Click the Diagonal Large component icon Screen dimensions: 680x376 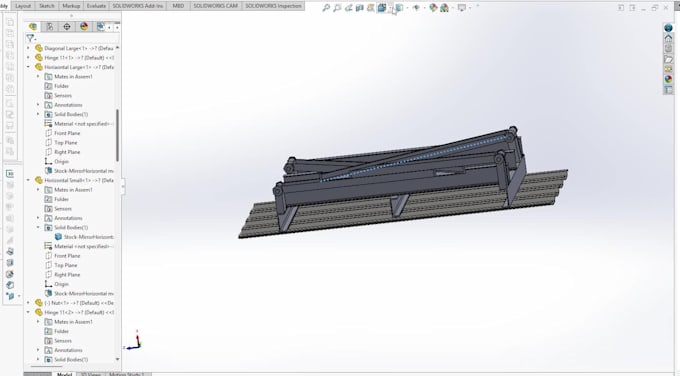(x=39, y=48)
